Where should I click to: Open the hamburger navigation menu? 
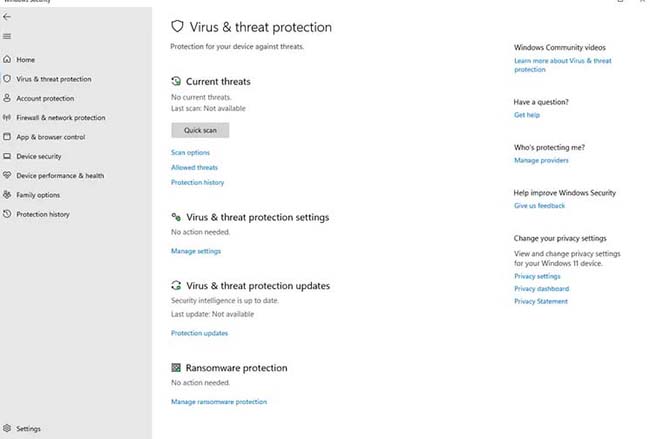8,36
